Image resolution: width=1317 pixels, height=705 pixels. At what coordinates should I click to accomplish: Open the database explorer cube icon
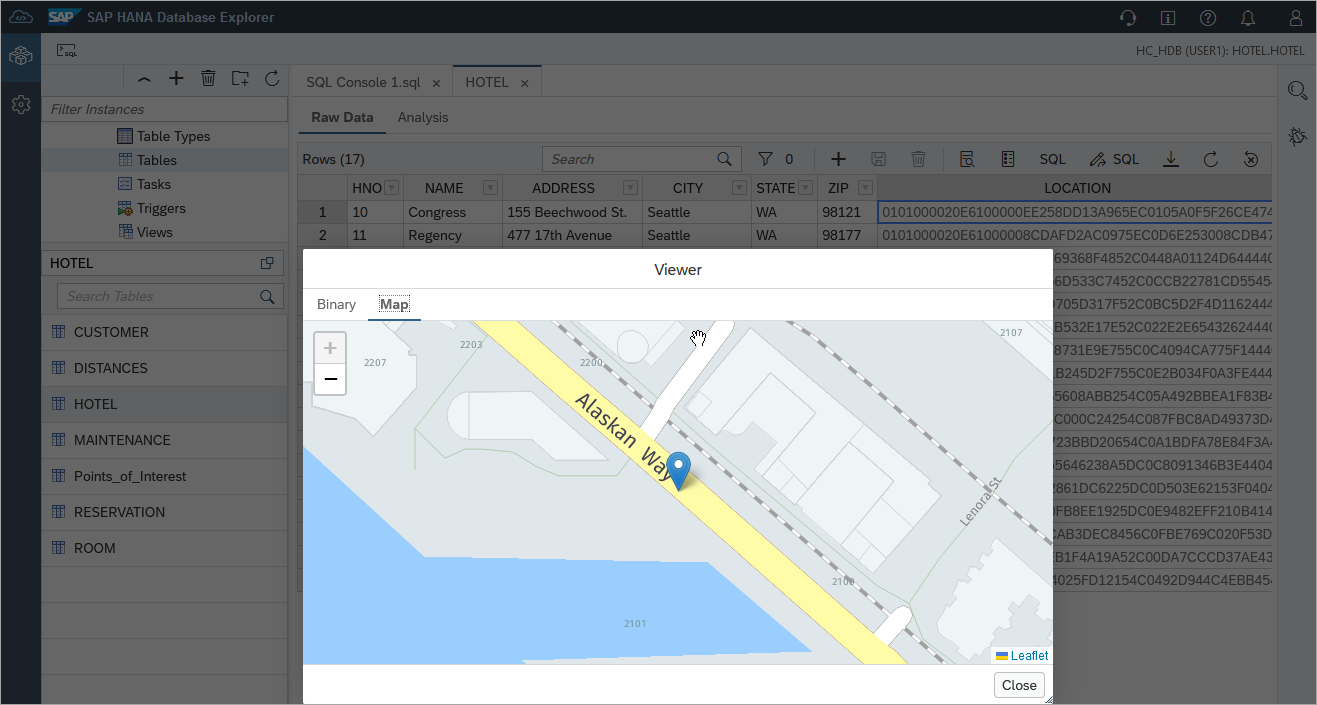point(20,56)
